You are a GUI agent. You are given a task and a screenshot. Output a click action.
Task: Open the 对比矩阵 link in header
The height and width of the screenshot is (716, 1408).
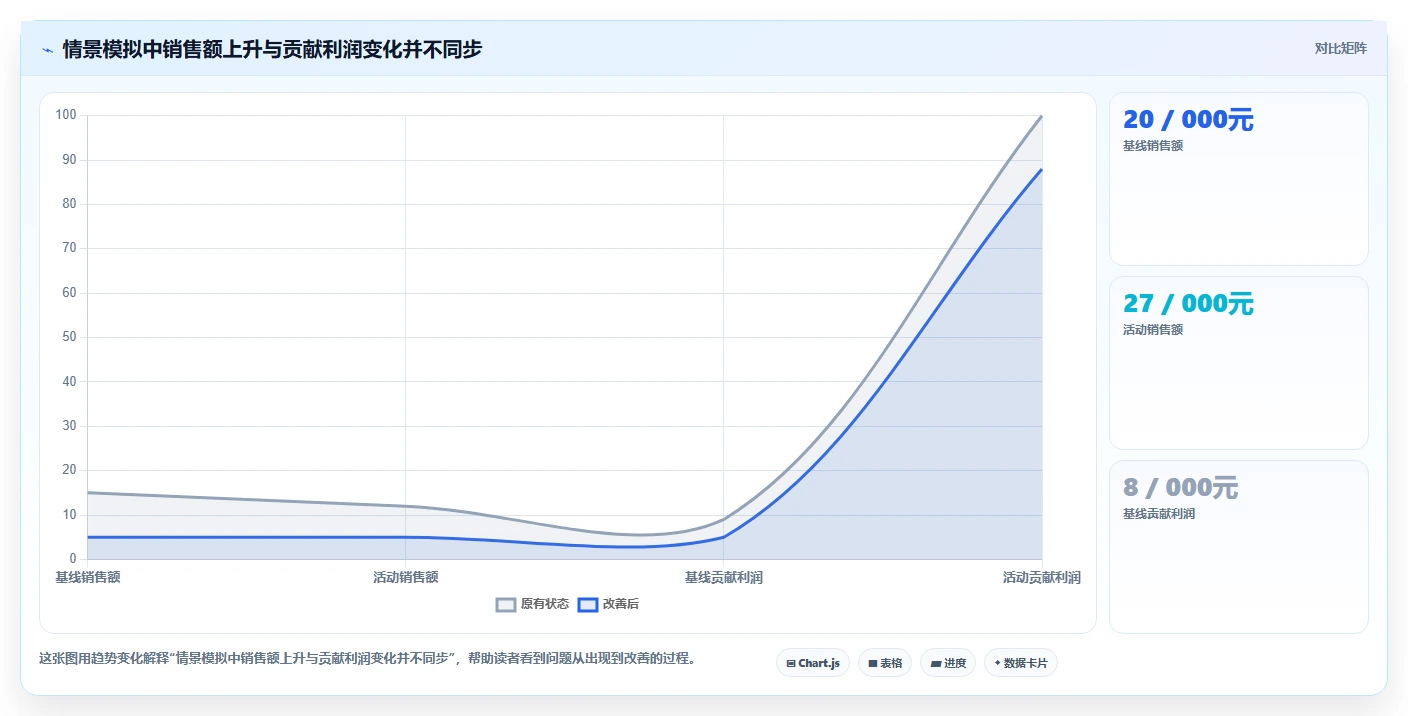coord(1340,48)
